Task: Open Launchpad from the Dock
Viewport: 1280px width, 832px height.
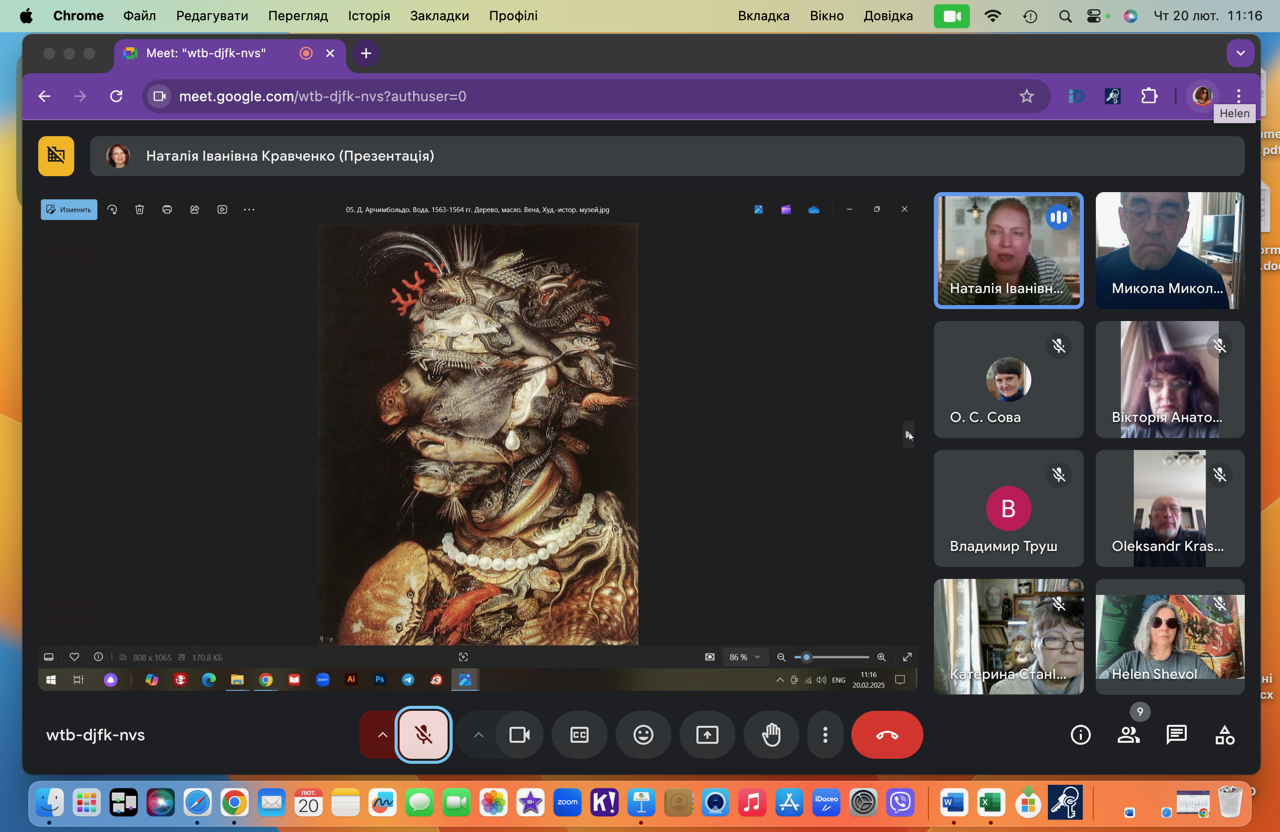Action: pyautogui.click(x=87, y=802)
